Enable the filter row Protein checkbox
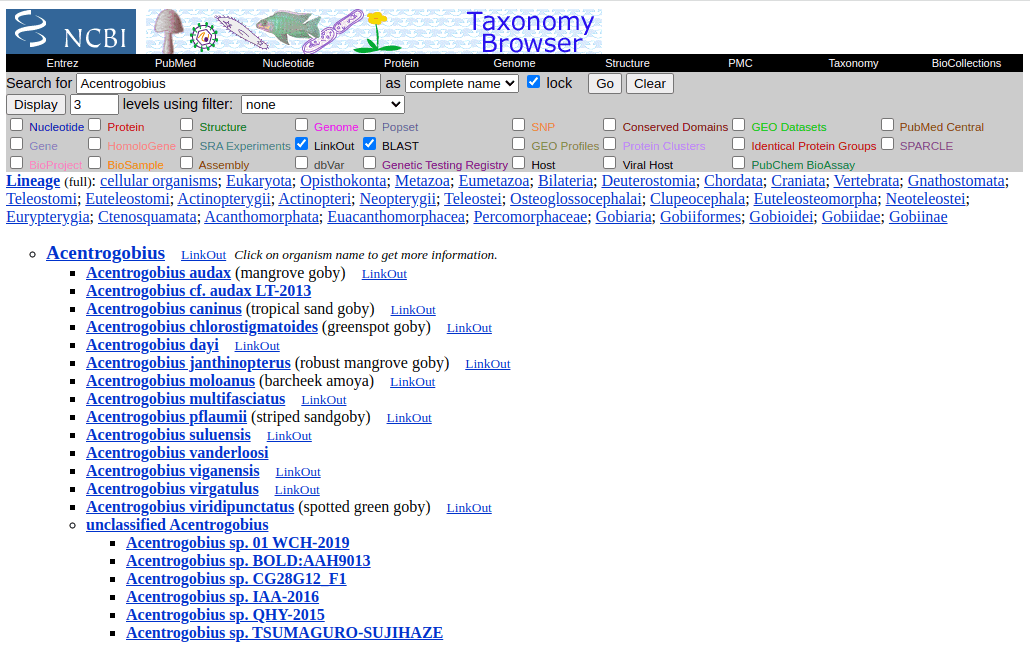Viewport: 1030px width, 658px height. click(95, 125)
